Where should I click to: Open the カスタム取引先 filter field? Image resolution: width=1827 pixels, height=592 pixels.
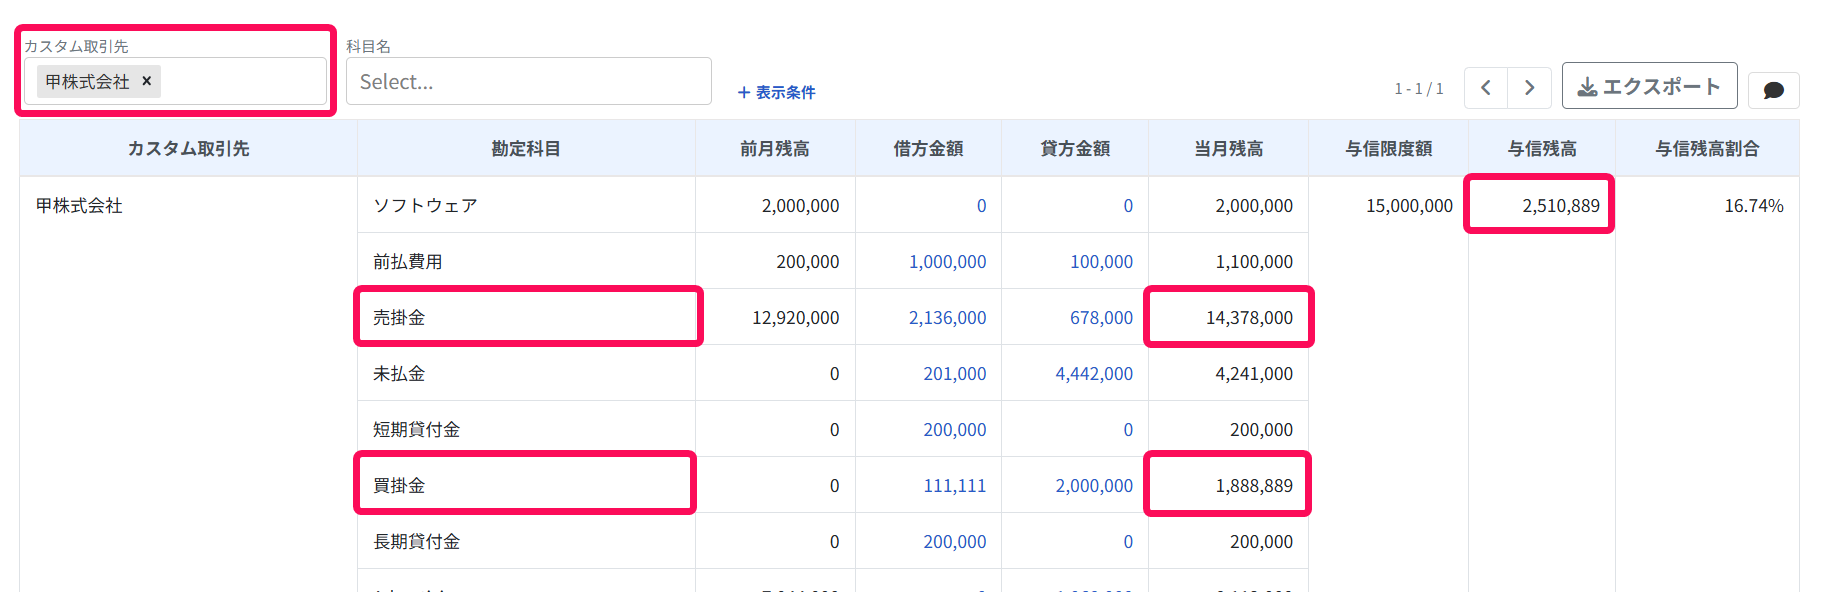(x=176, y=81)
